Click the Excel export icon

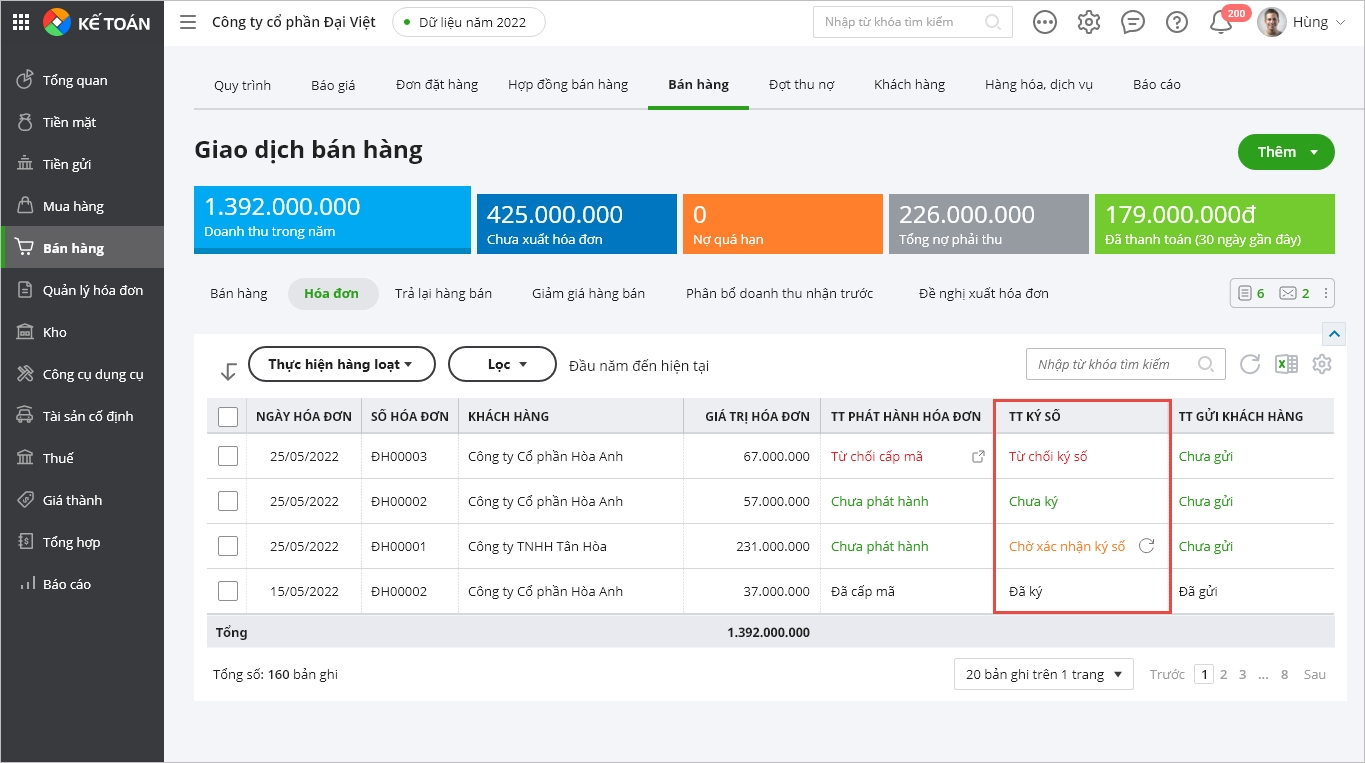(x=1286, y=364)
